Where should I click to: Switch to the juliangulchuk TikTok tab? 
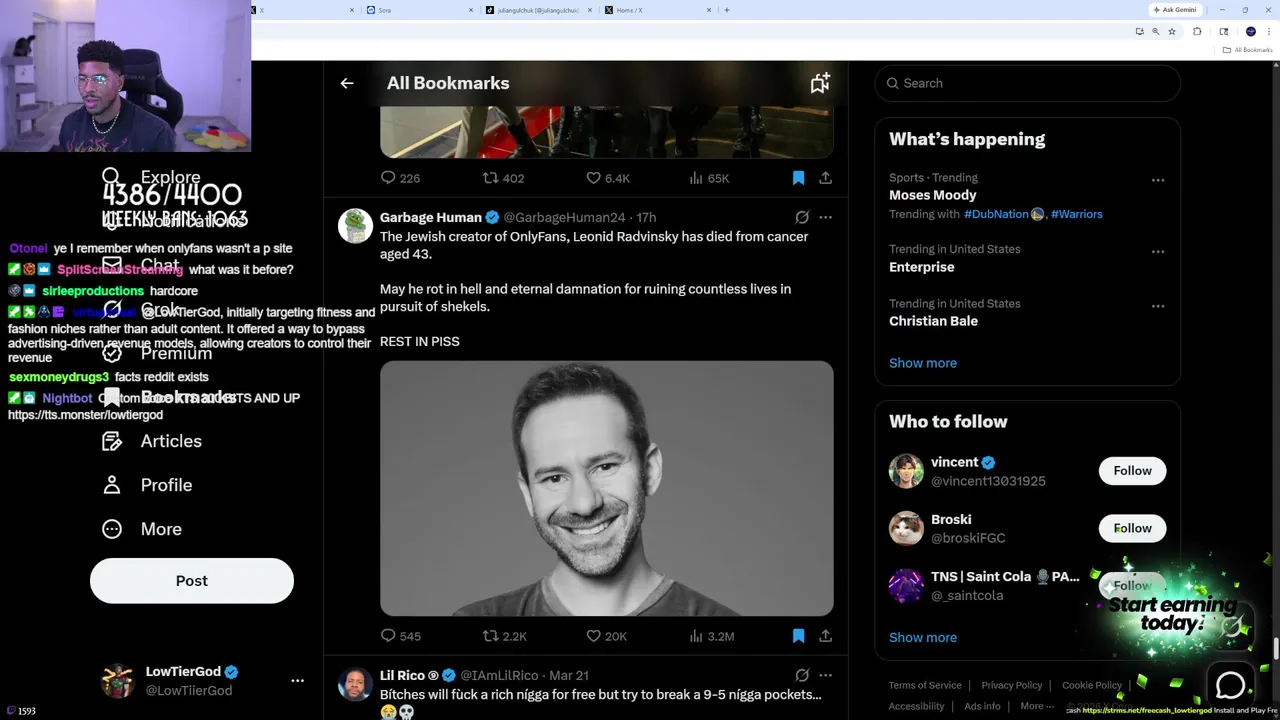(538, 10)
